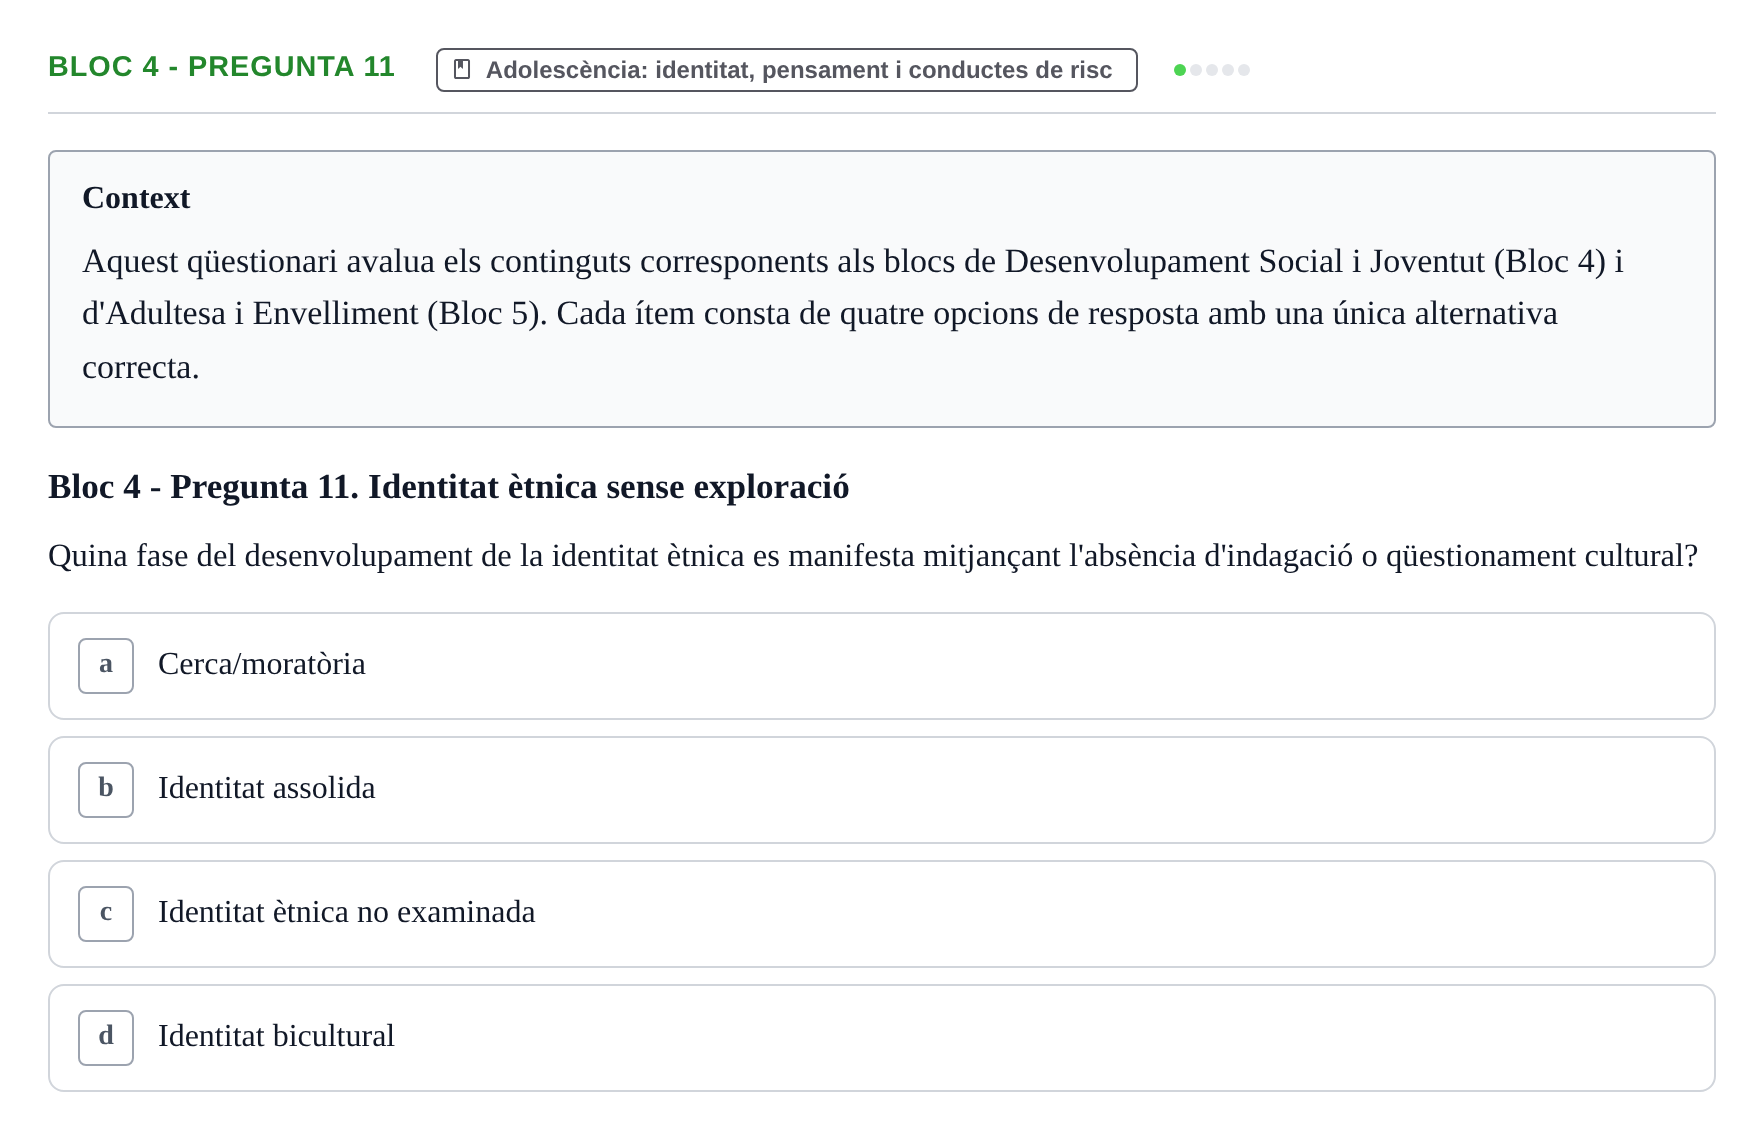This screenshot has height=1140, width=1764.
Task: Choose answer b Identitat assolida
Action: 881,790
